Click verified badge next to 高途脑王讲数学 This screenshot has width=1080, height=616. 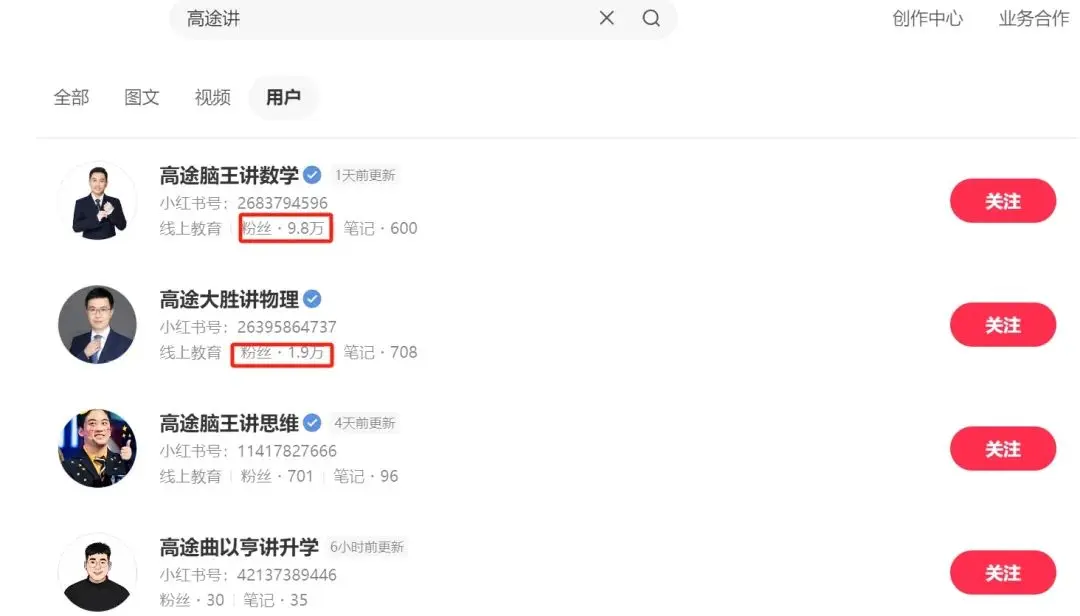coord(312,175)
